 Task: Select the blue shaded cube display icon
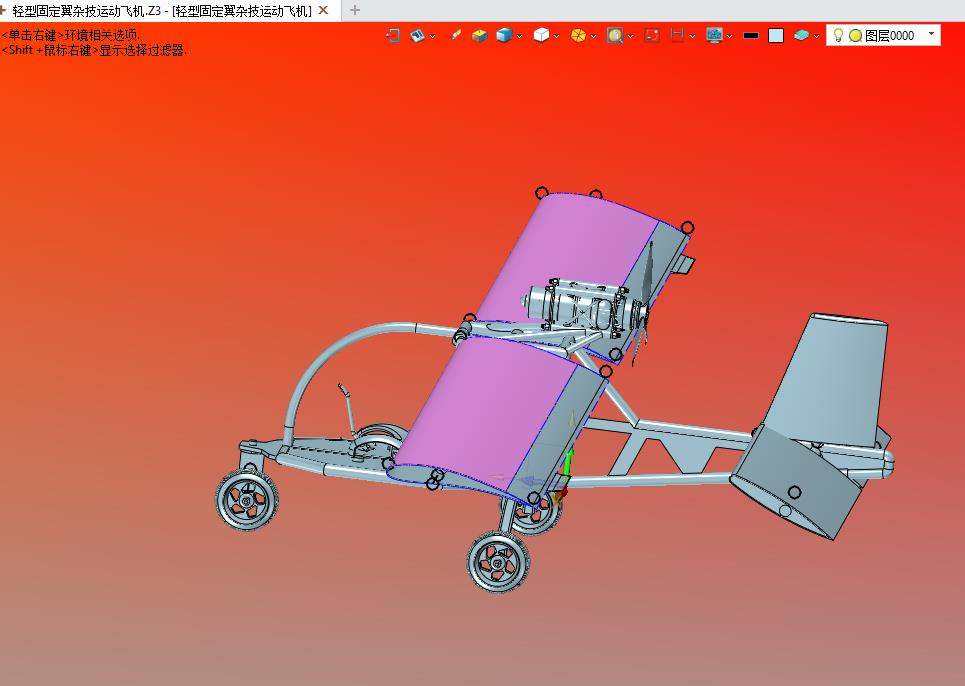tap(504, 35)
